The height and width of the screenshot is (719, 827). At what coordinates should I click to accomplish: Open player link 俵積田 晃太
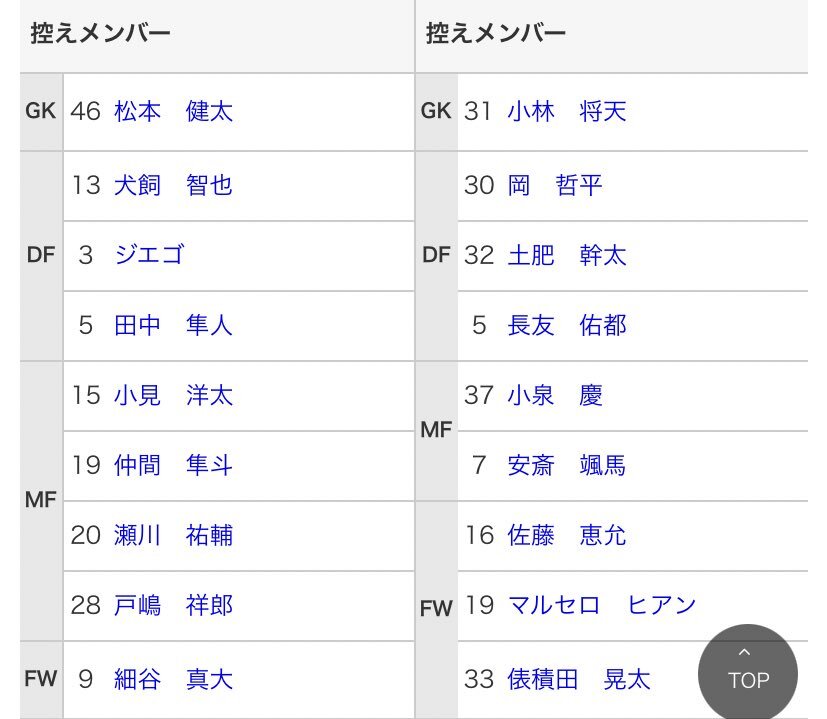click(579, 679)
